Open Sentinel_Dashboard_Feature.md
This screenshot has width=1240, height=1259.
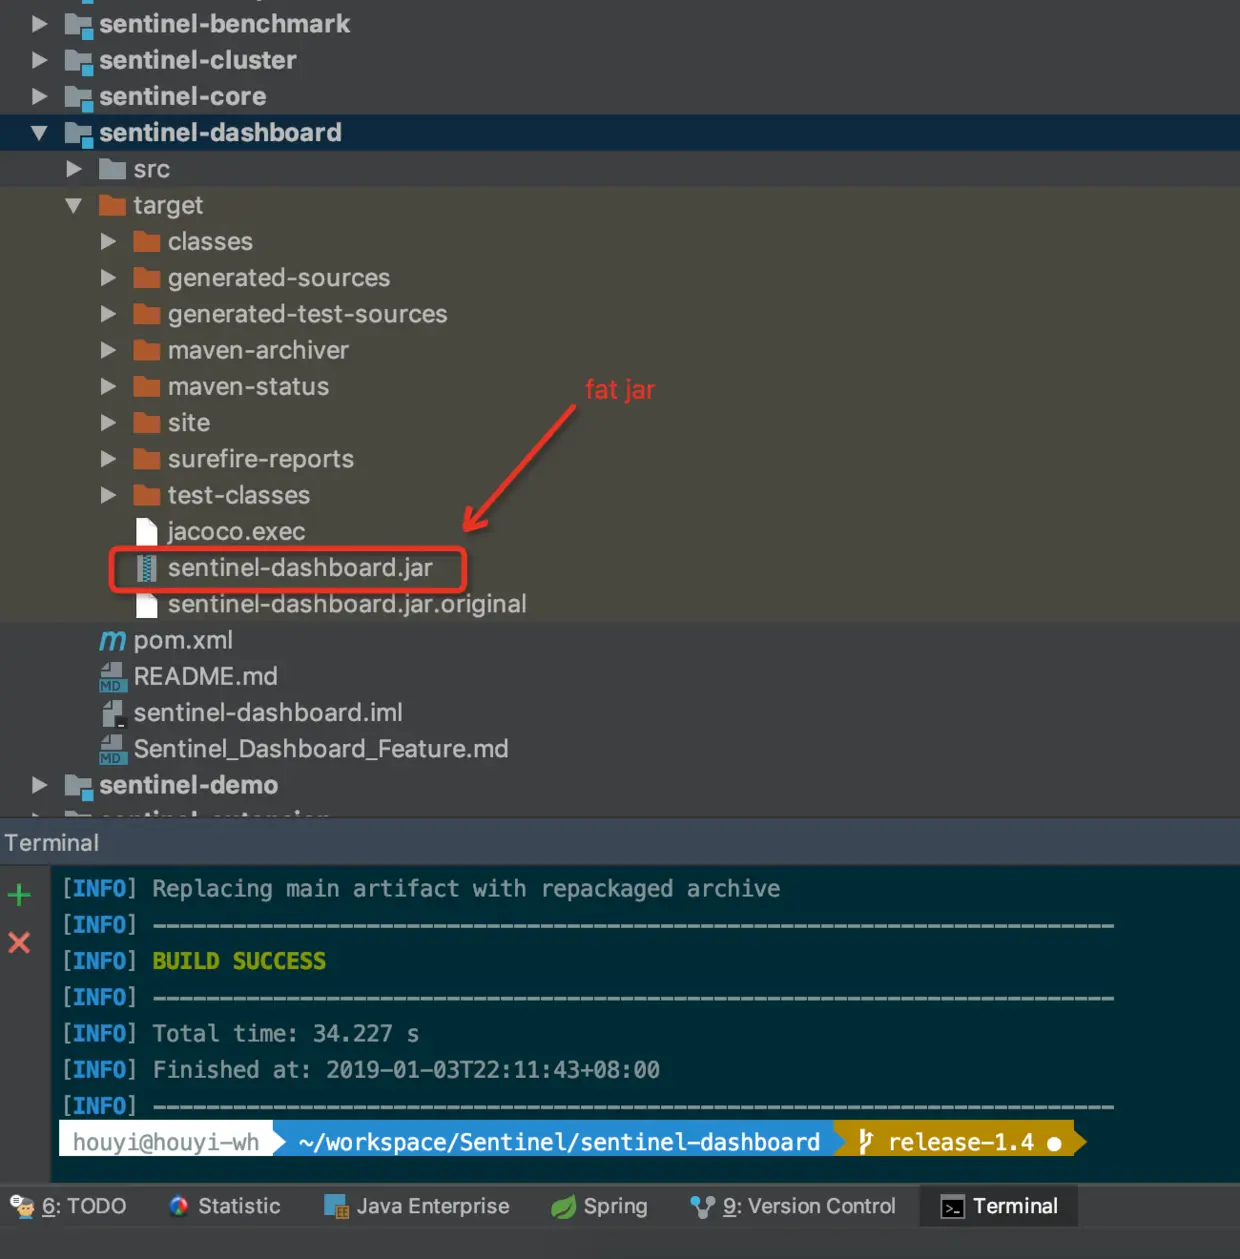tap(321, 748)
